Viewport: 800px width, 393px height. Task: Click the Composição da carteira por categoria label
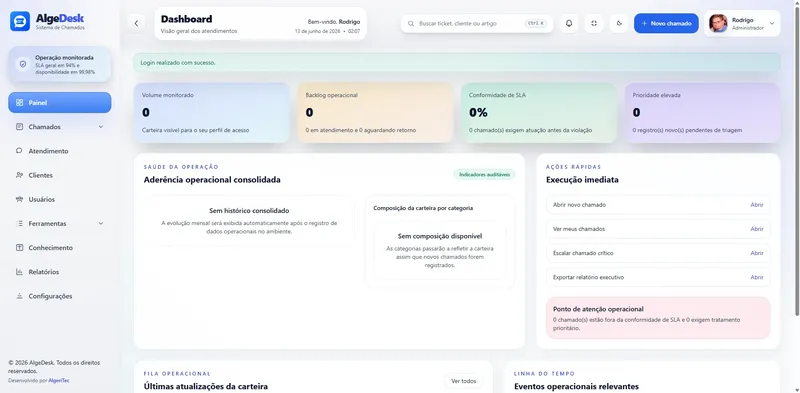(423, 208)
